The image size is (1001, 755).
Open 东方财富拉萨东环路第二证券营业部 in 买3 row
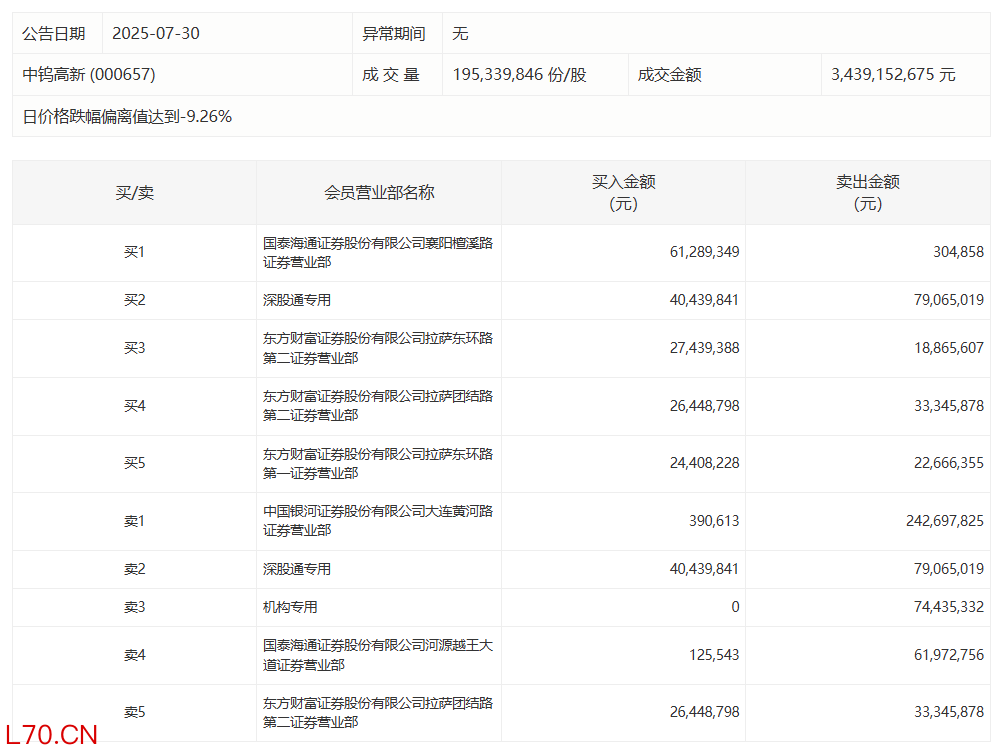pos(377,348)
